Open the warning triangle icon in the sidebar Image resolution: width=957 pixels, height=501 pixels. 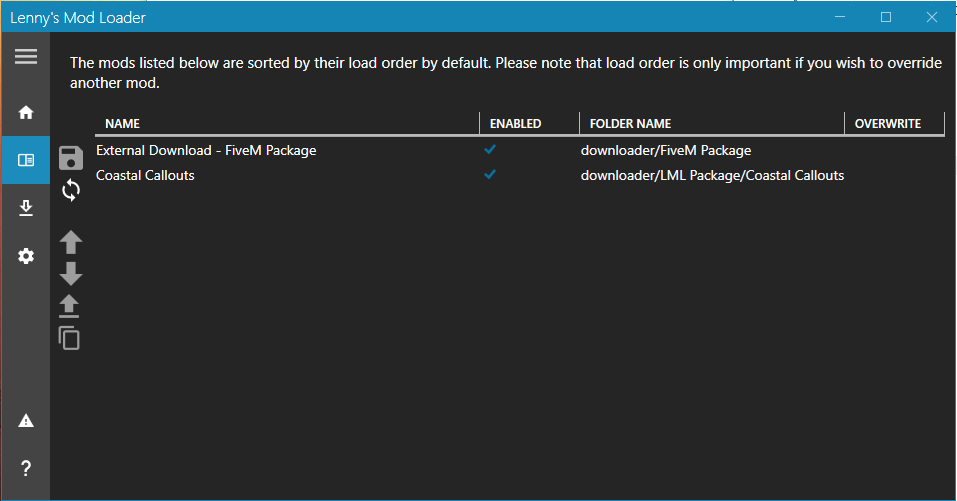[x=26, y=421]
